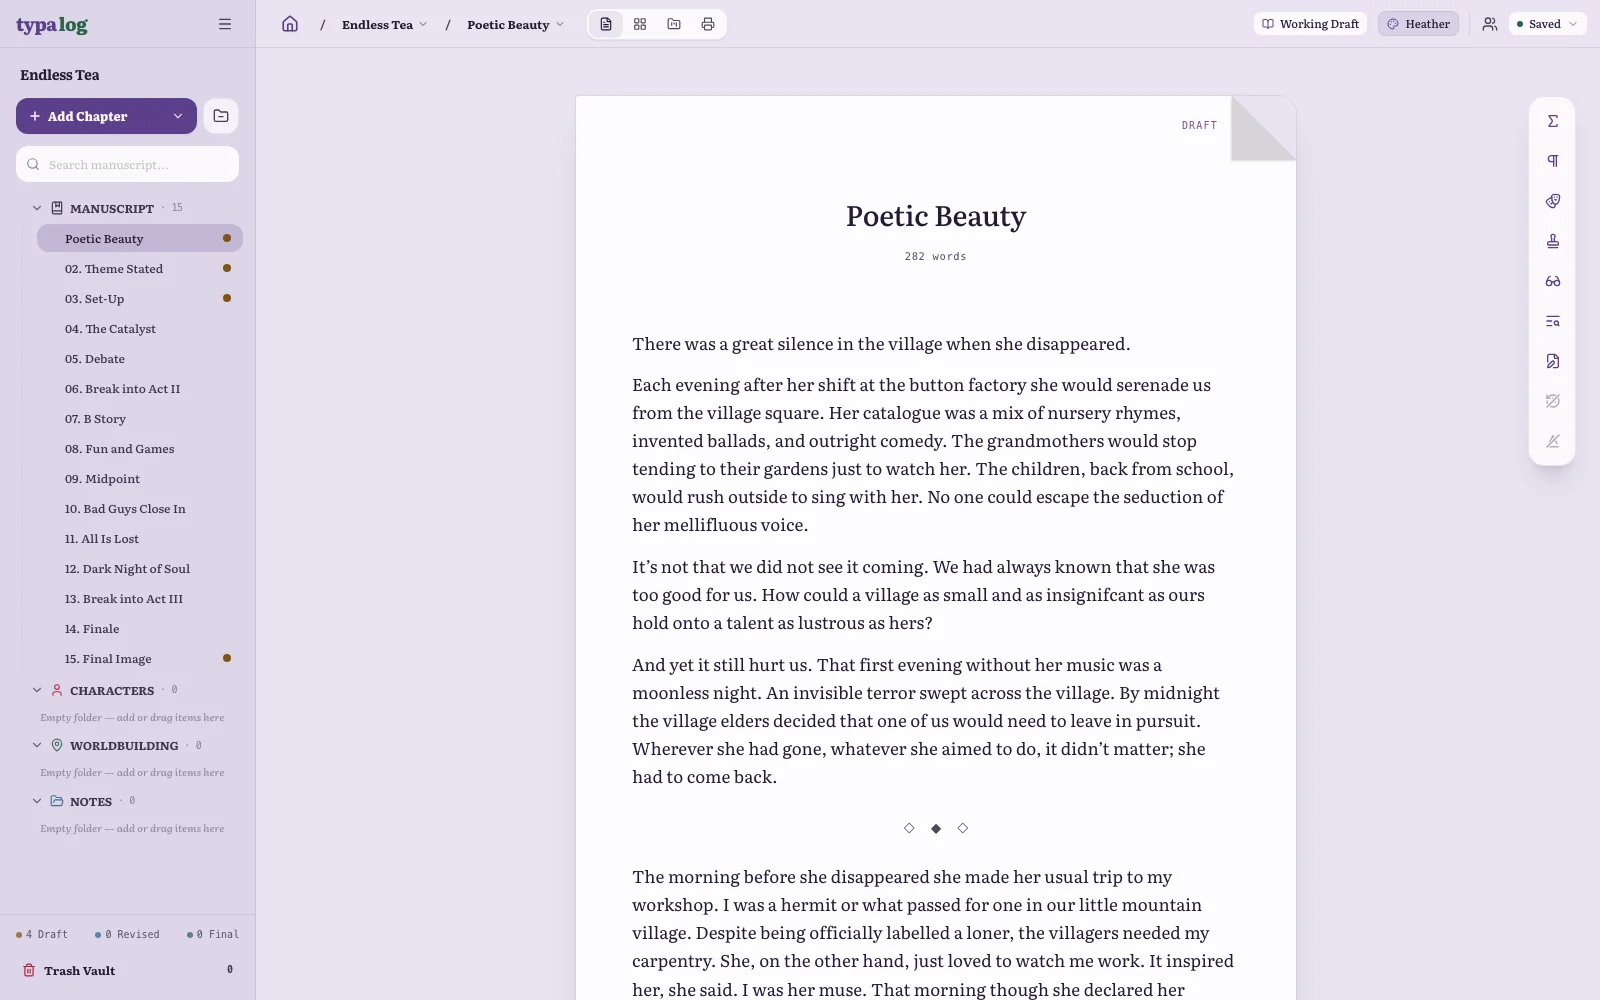The height and width of the screenshot is (1000, 1600).
Task: Open chapter 12. Dark Night of Soul
Action: point(140,569)
